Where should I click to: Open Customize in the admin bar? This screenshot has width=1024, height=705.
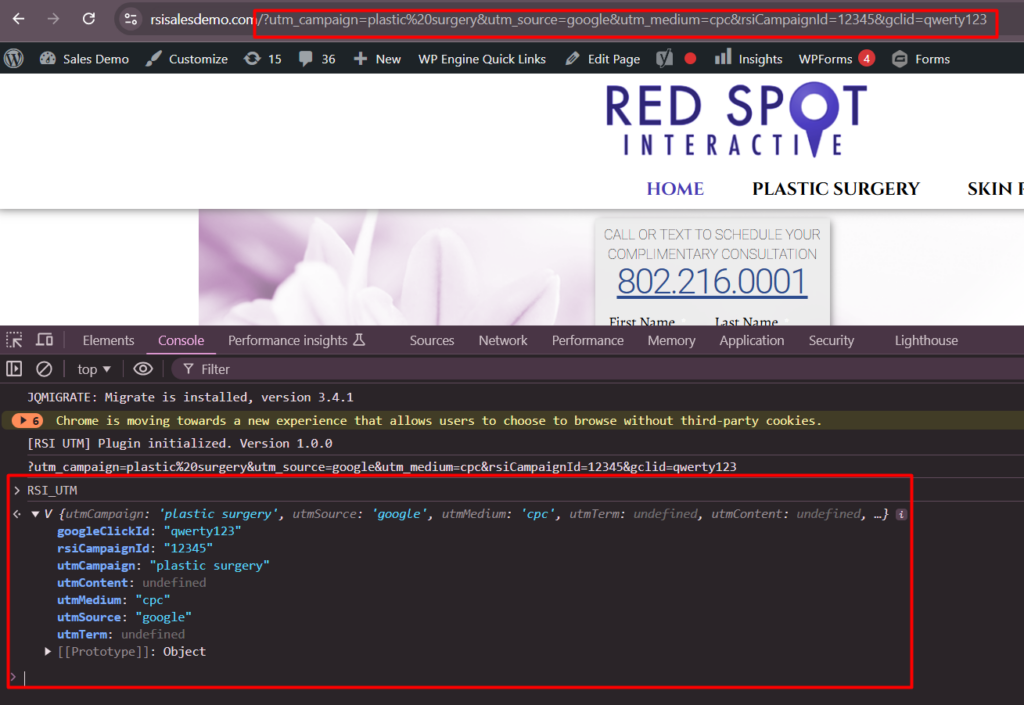coord(187,59)
